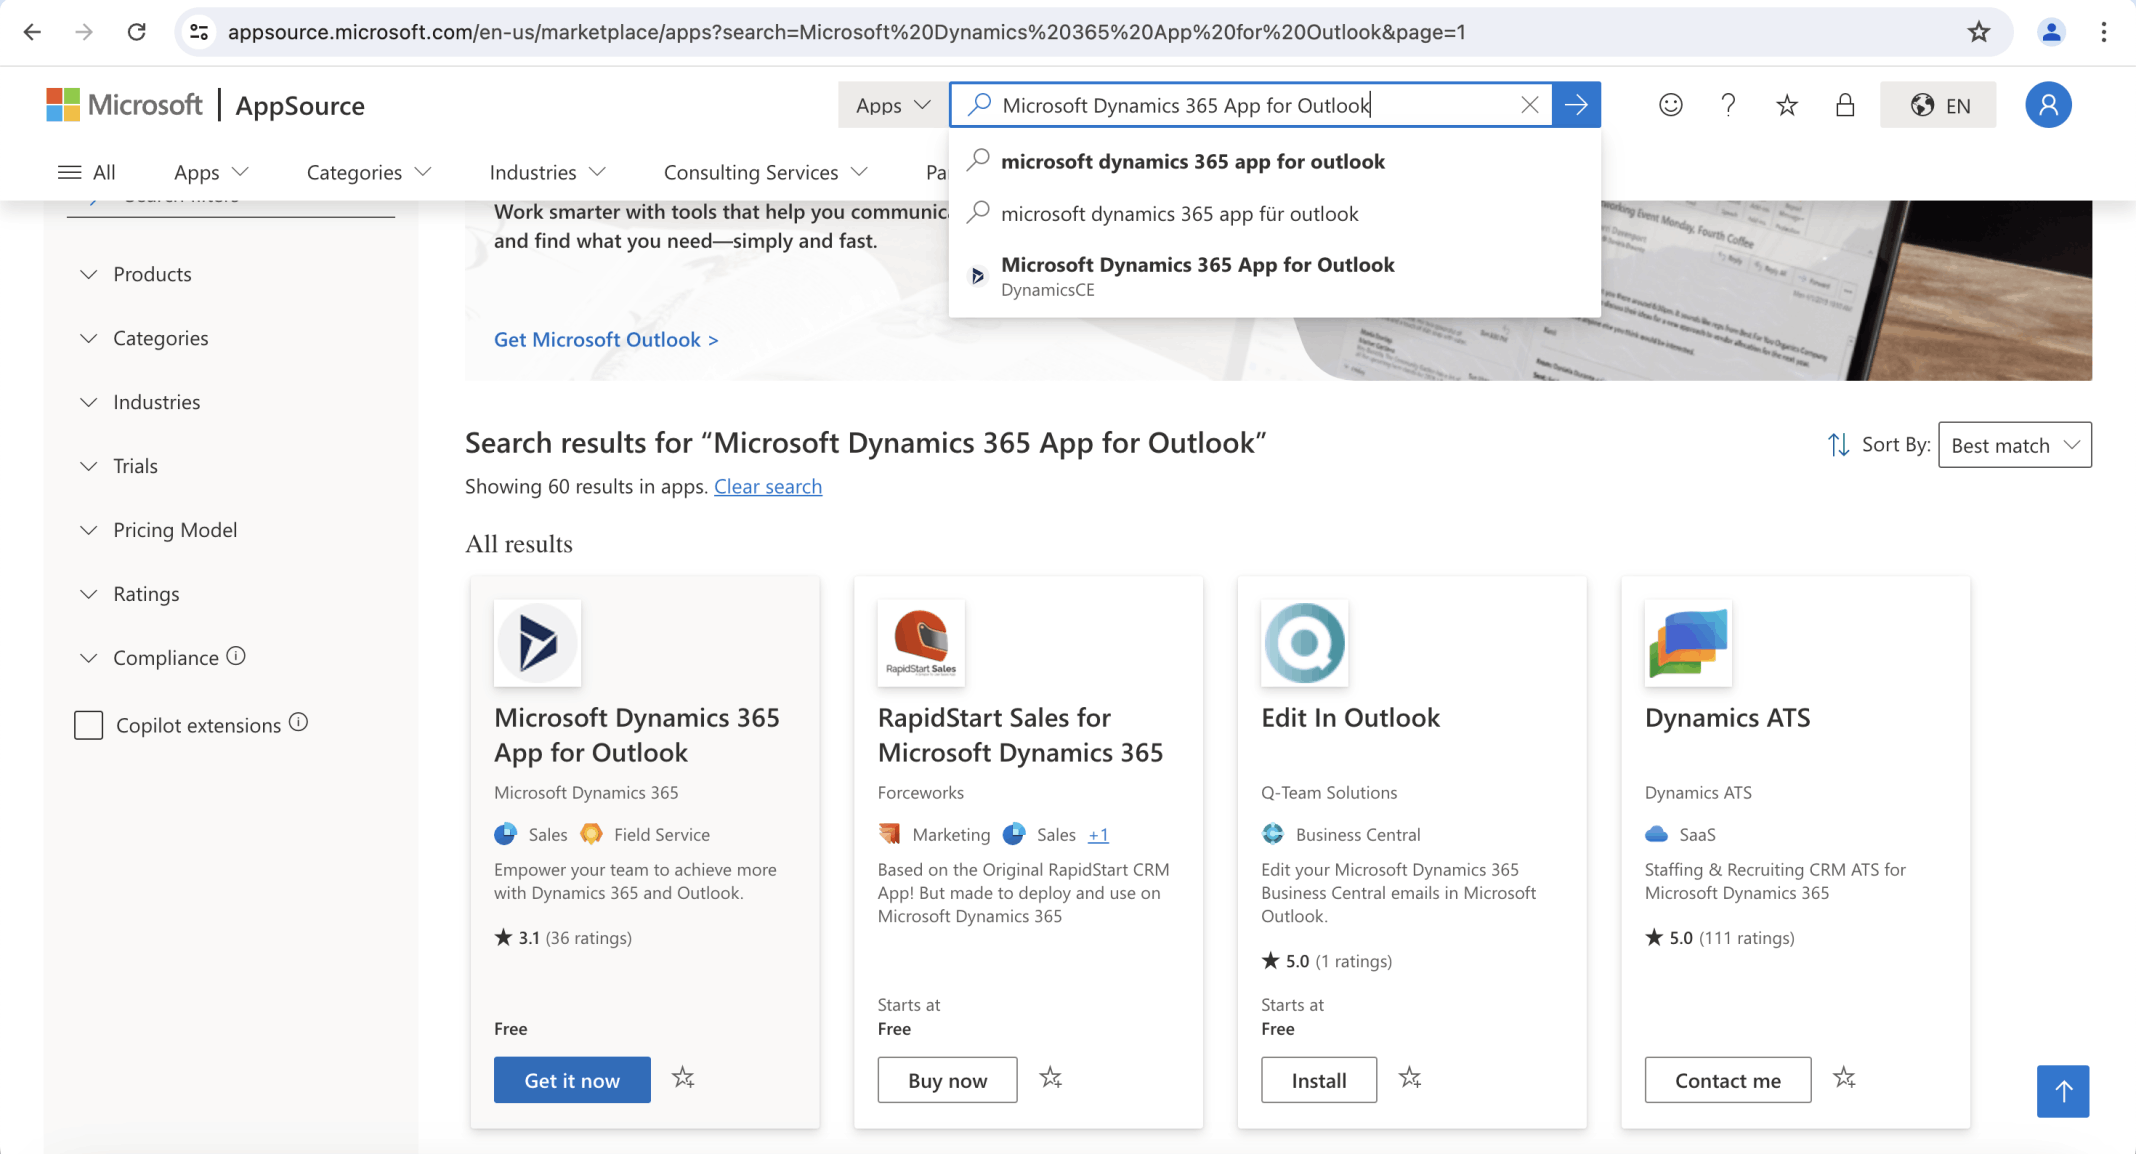The height and width of the screenshot is (1154, 2136).
Task: Open the RapidStart Sales app icon
Action: 920,643
